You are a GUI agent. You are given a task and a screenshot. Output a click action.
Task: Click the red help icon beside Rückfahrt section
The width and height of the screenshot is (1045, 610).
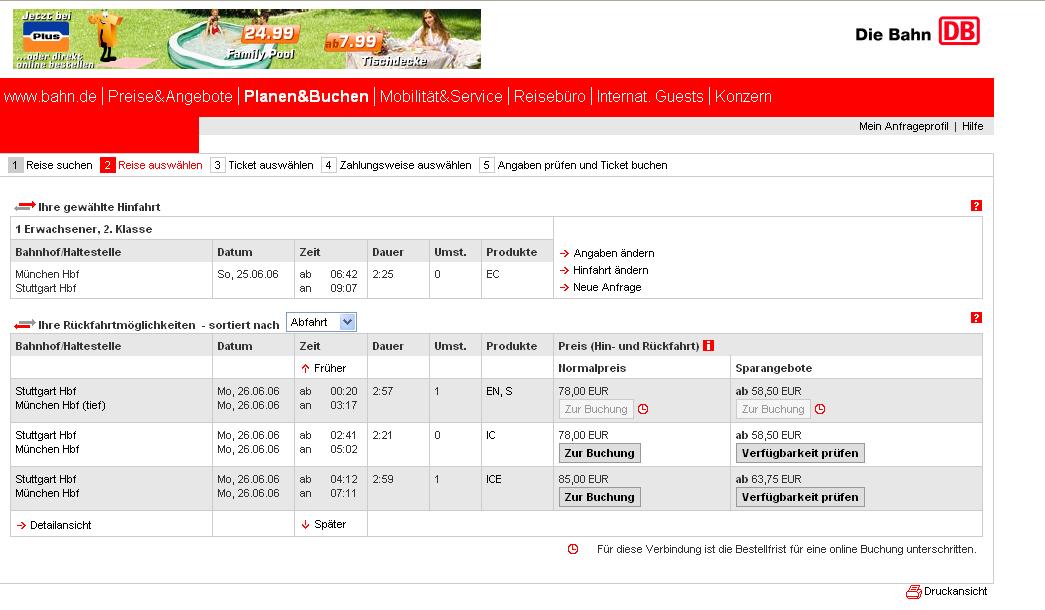coord(976,318)
